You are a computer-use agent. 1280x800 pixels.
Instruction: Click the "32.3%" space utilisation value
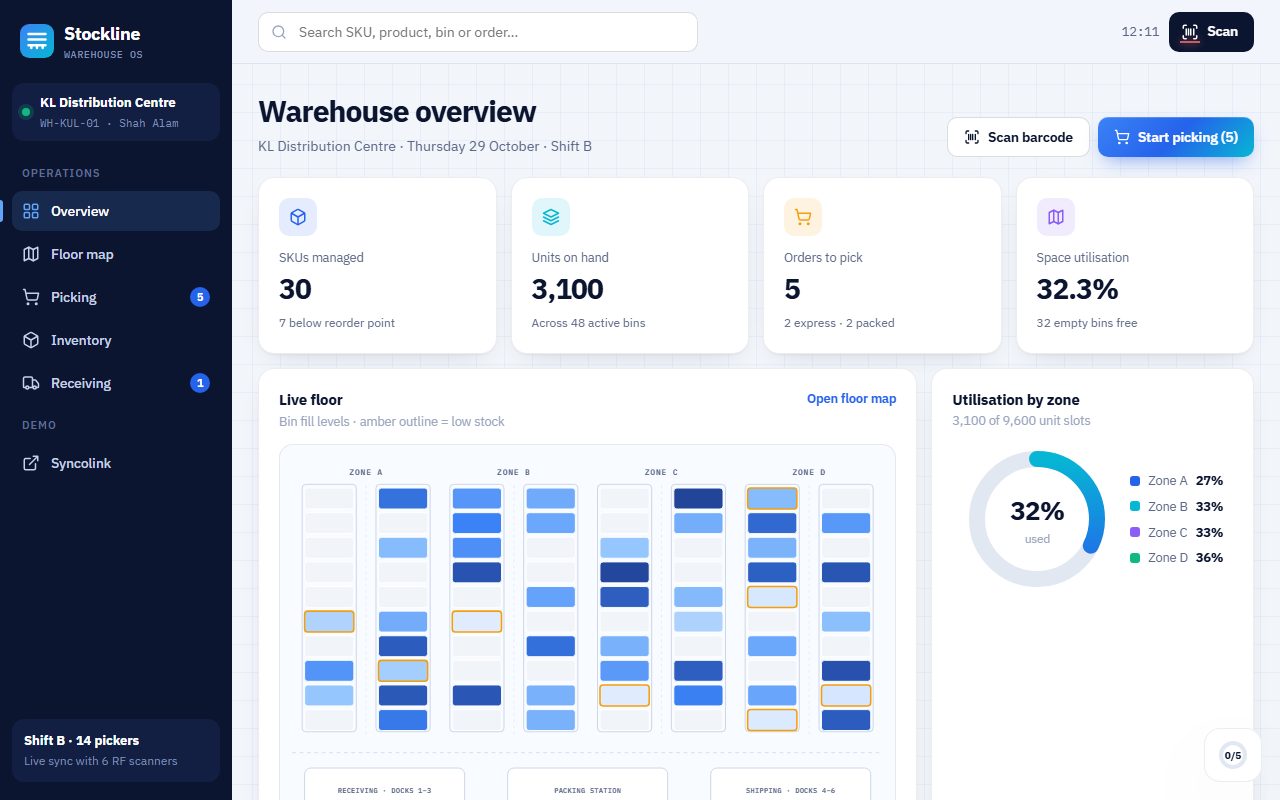click(1078, 290)
